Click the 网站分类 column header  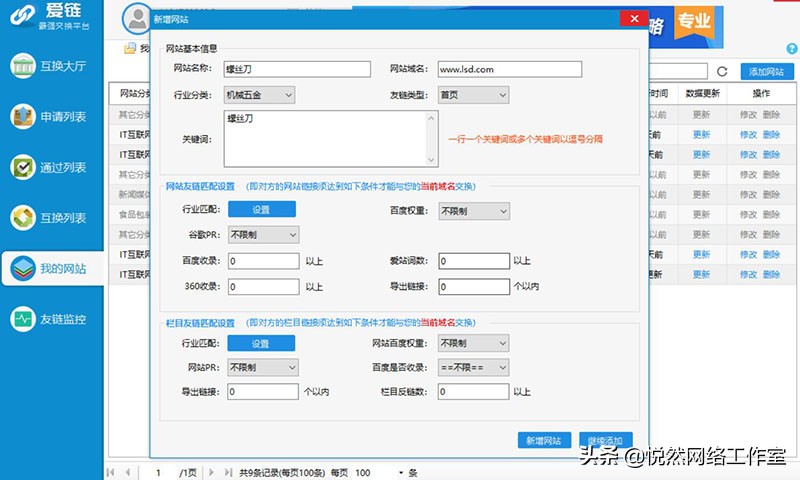click(x=134, y=93)
